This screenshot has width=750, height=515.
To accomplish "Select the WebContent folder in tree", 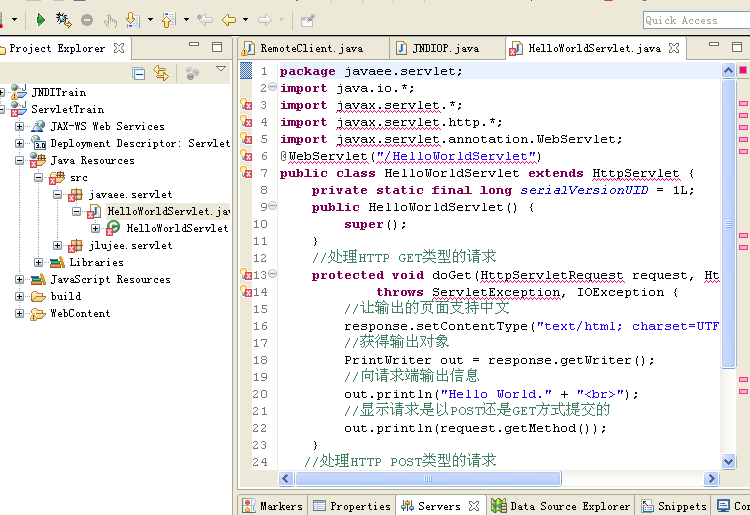I will click(x=80, y=313).
